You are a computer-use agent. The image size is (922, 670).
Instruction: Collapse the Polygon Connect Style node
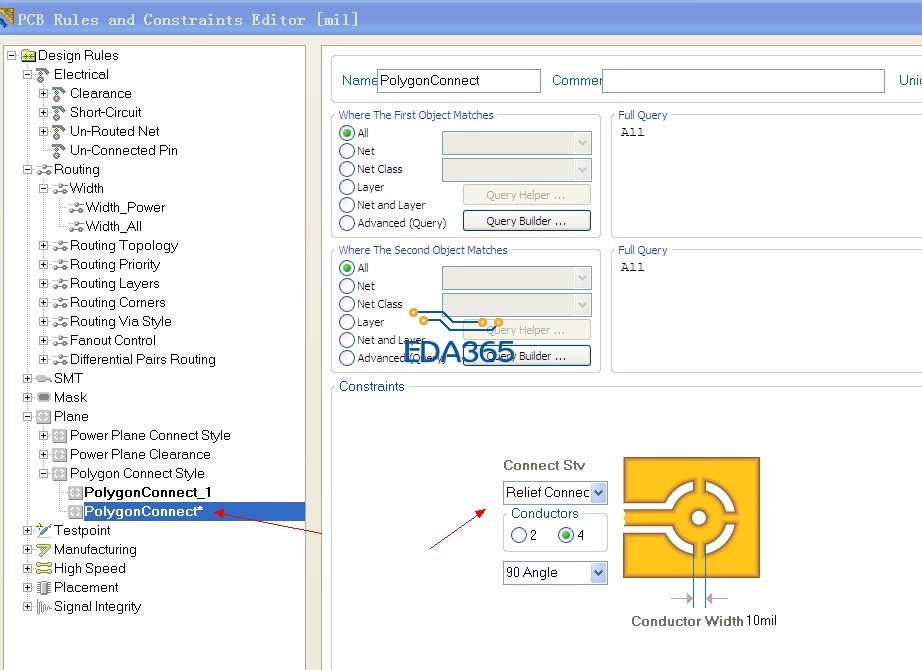pyautogui.click(x=44, y=474)
